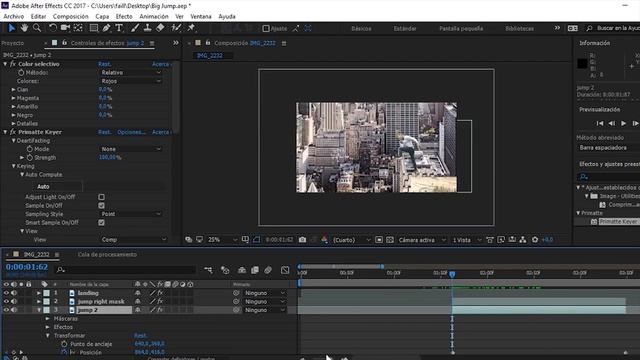Viewport: 640px width, 360px height.
Task: Click Rest. next to Transformar
Action: click(x=141, y=336)
